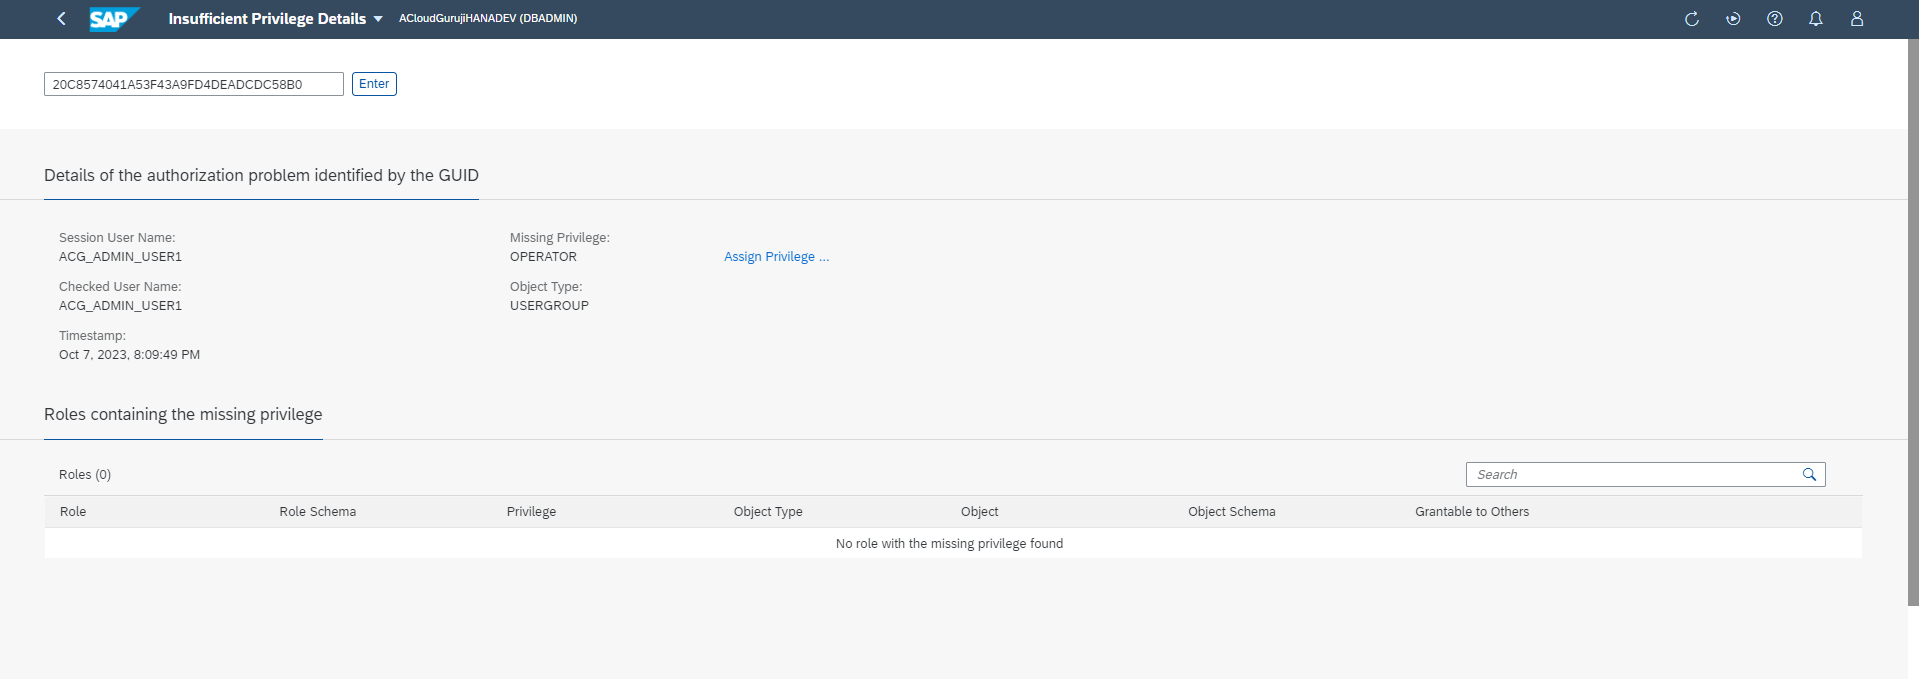This screenshot has width=1919, height=679.
Task: Click the vertical page scrollbar
Action: pyautogui.click(x=1913, y=320)
